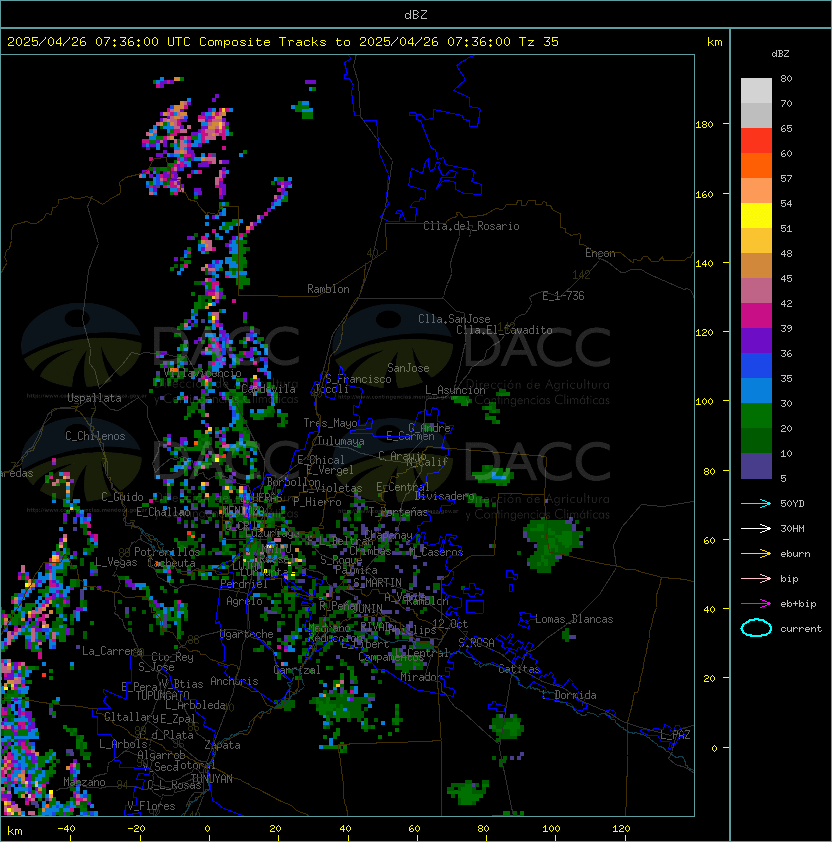Select the Ugarteche map label

(x=247, y=634)
